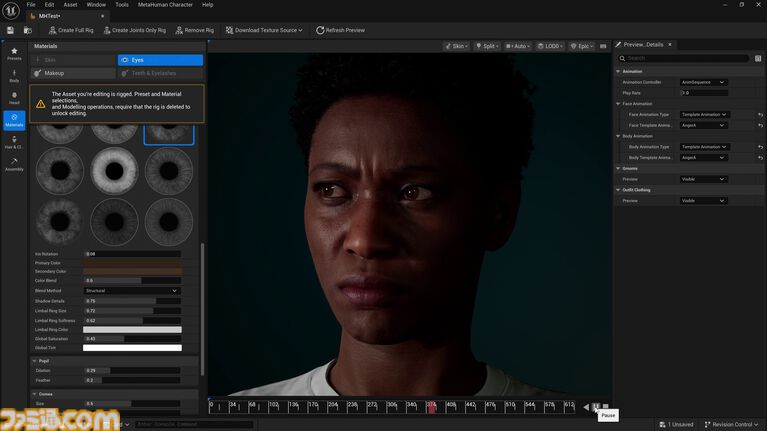Open the Details panel settings grid icon
The image size is (767, 431).
click(758, 58)
